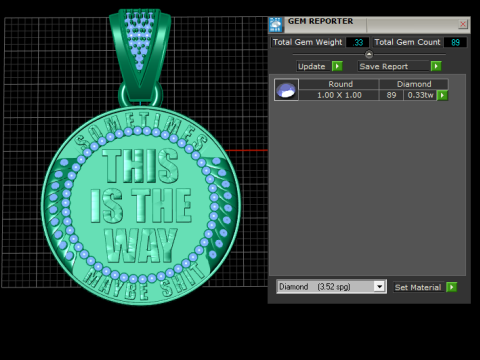Click the 'GEM REPORTER' title text
480x360 pixels.
320,21
